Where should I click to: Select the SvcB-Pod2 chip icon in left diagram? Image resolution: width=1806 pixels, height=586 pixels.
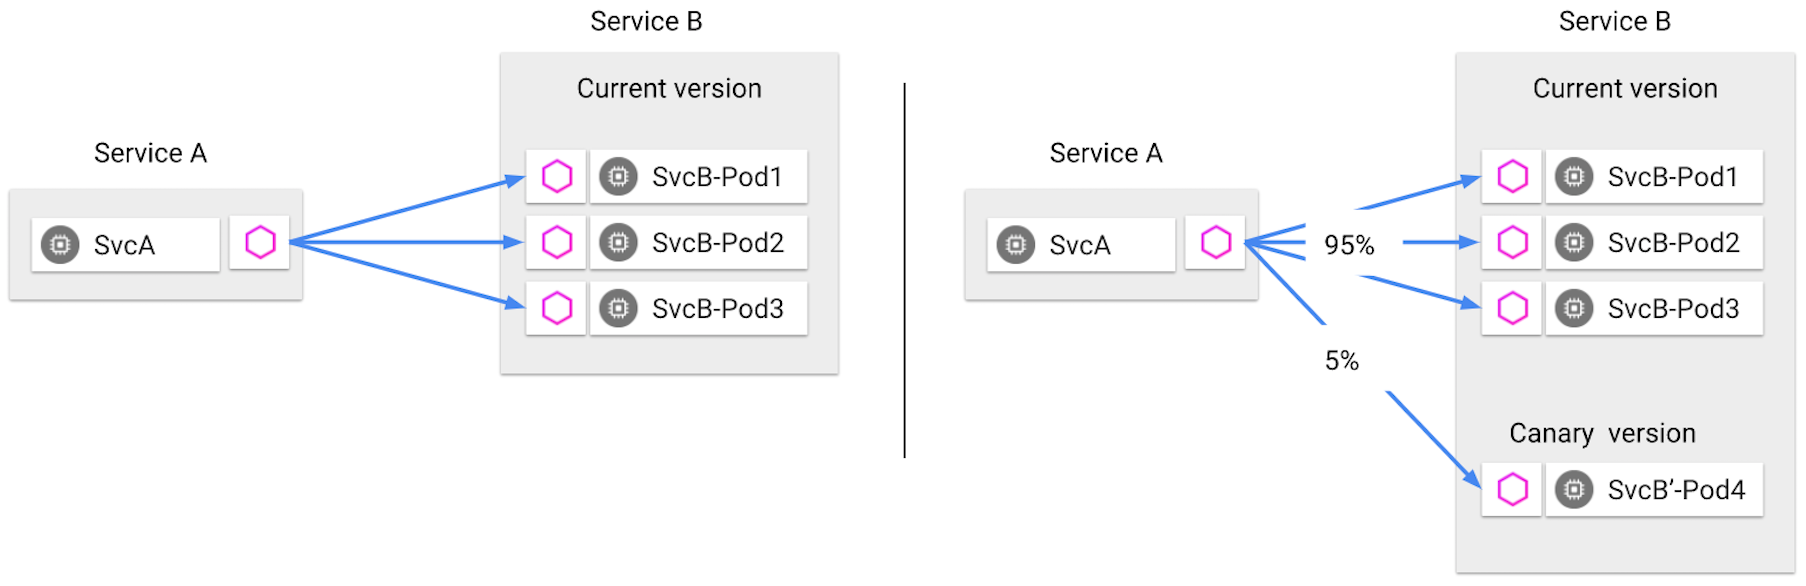point(619,243)
